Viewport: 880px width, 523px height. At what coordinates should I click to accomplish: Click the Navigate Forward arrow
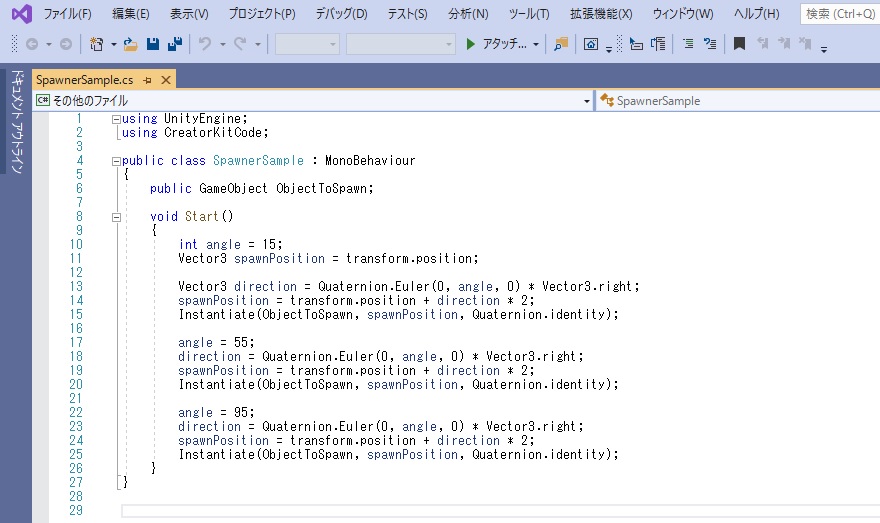pyautogui.click(x=66, y=44)
